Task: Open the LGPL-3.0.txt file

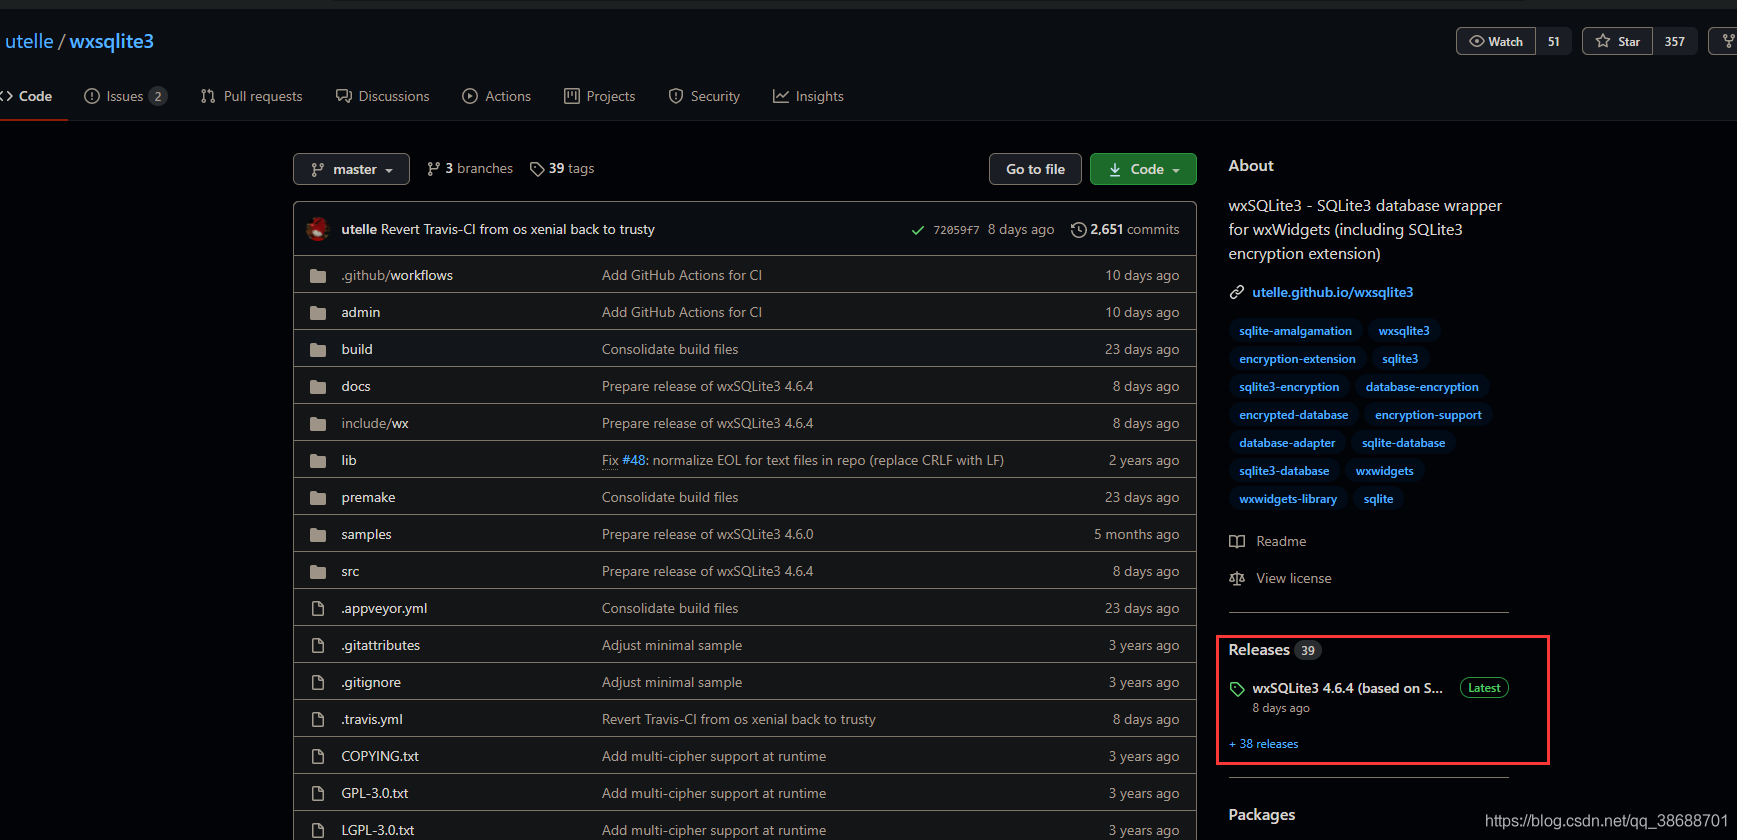Action: 378,830
